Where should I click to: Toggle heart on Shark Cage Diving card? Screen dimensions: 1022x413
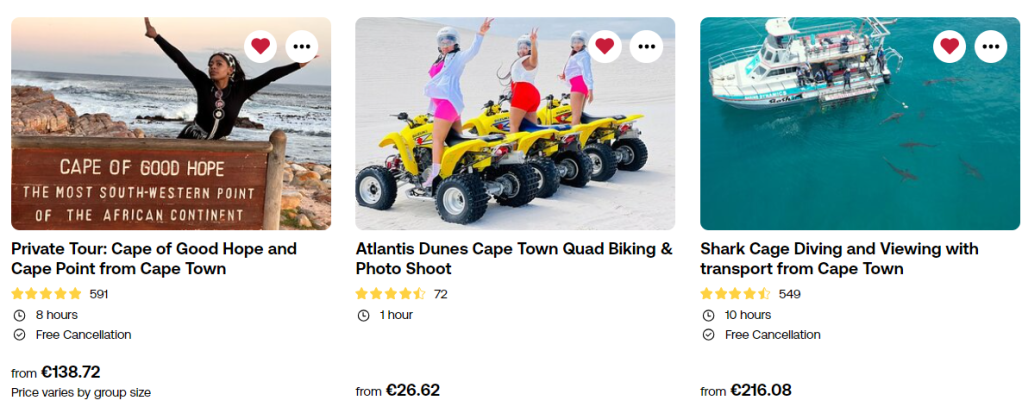coord(949,46)
